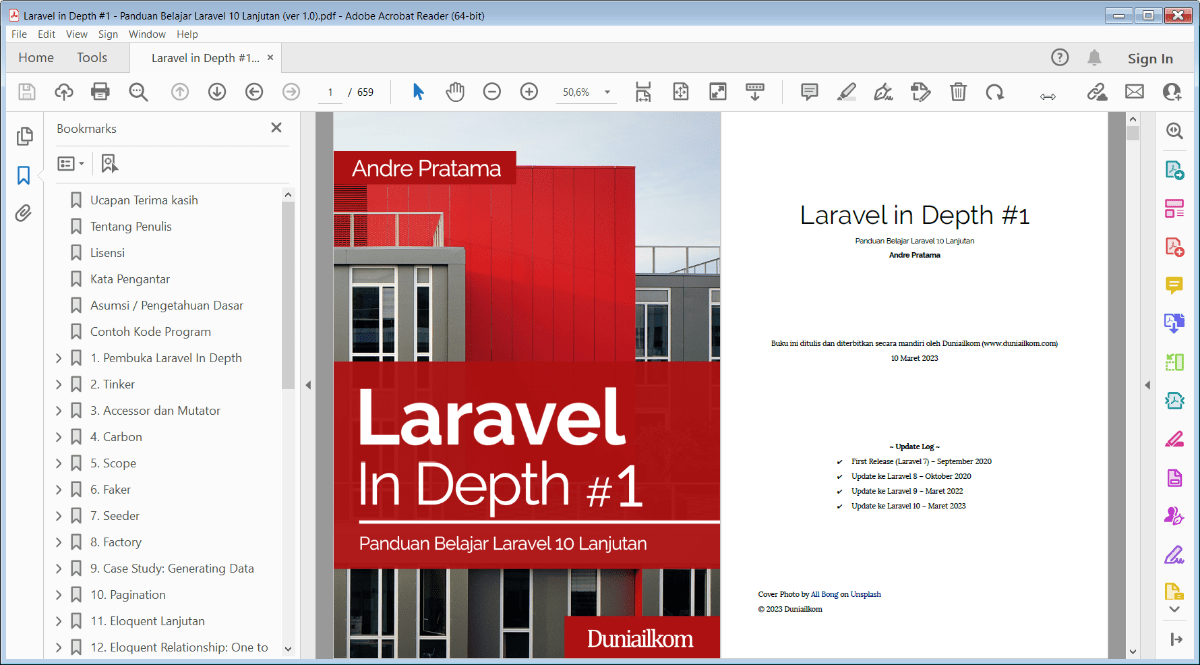Open the File menu
This screenshot has width=1200, height=665.
click(x=19, y=34)
